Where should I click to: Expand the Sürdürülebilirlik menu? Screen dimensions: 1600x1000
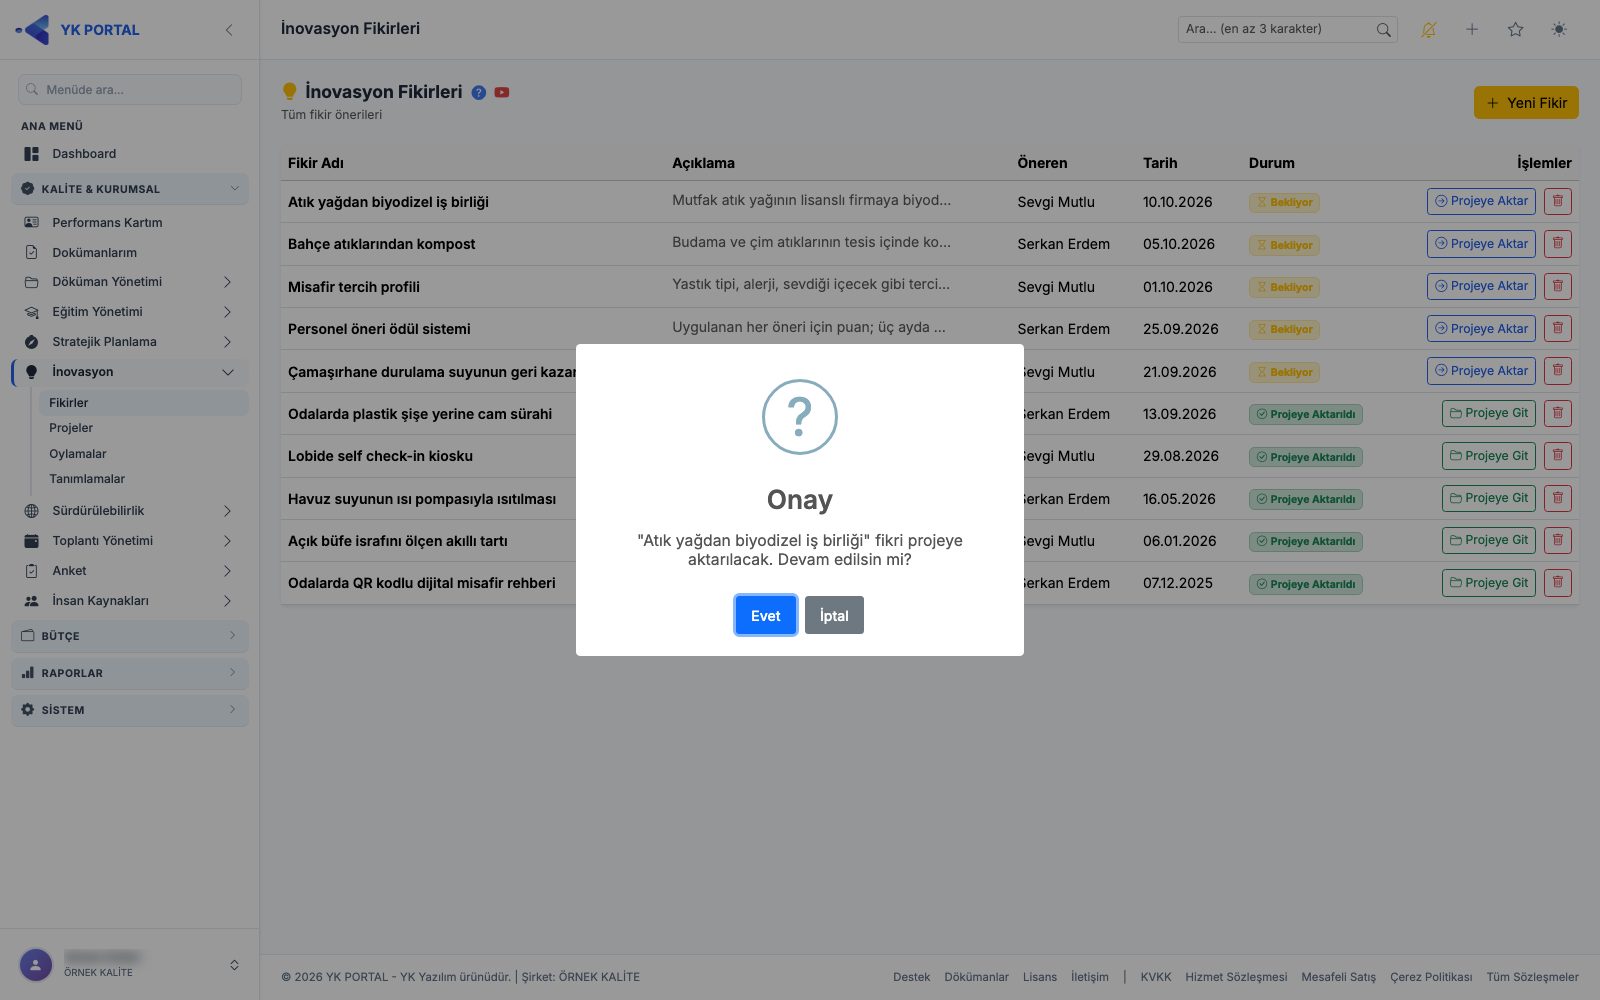coord(130,511)
